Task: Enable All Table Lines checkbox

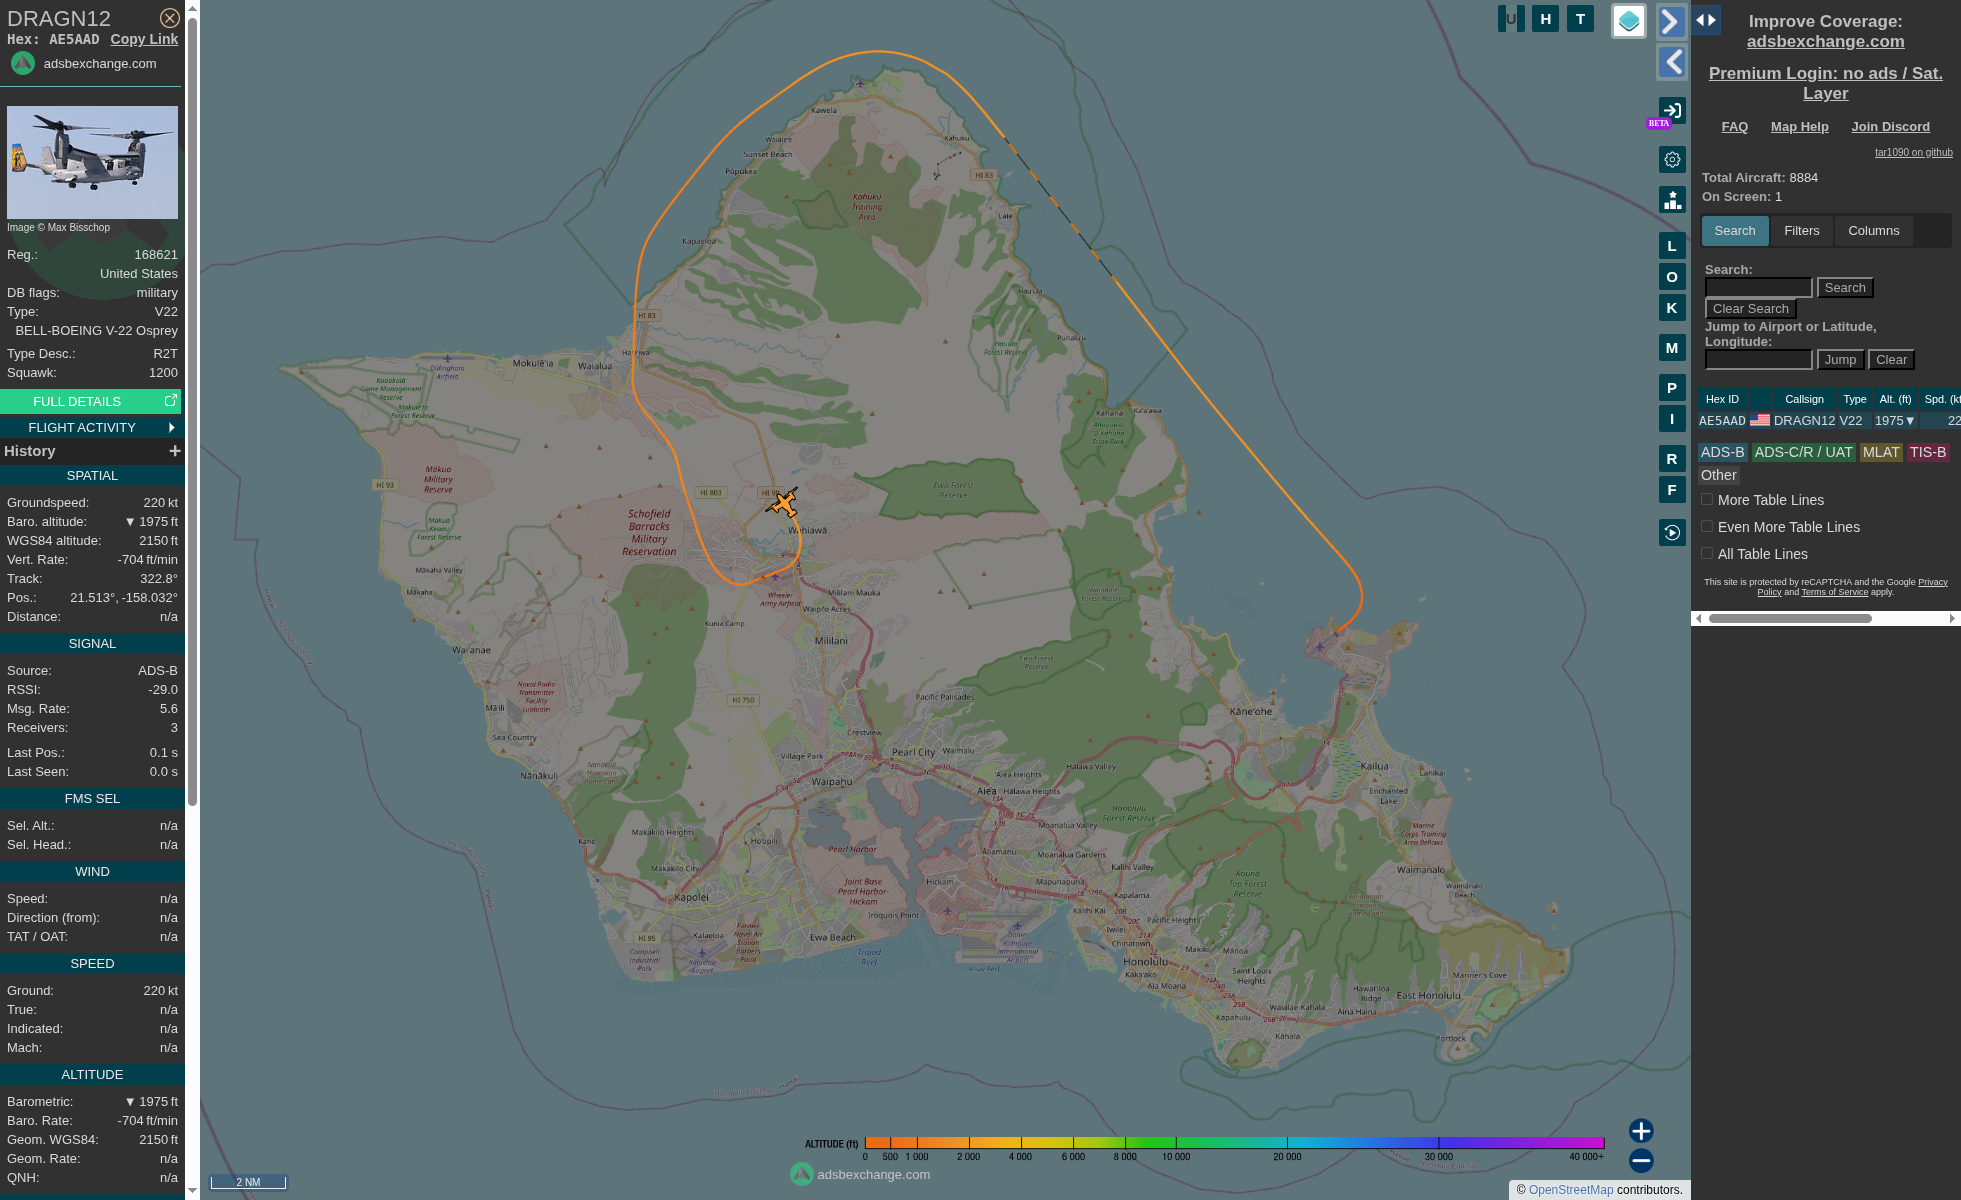Action: point(1707,553)
